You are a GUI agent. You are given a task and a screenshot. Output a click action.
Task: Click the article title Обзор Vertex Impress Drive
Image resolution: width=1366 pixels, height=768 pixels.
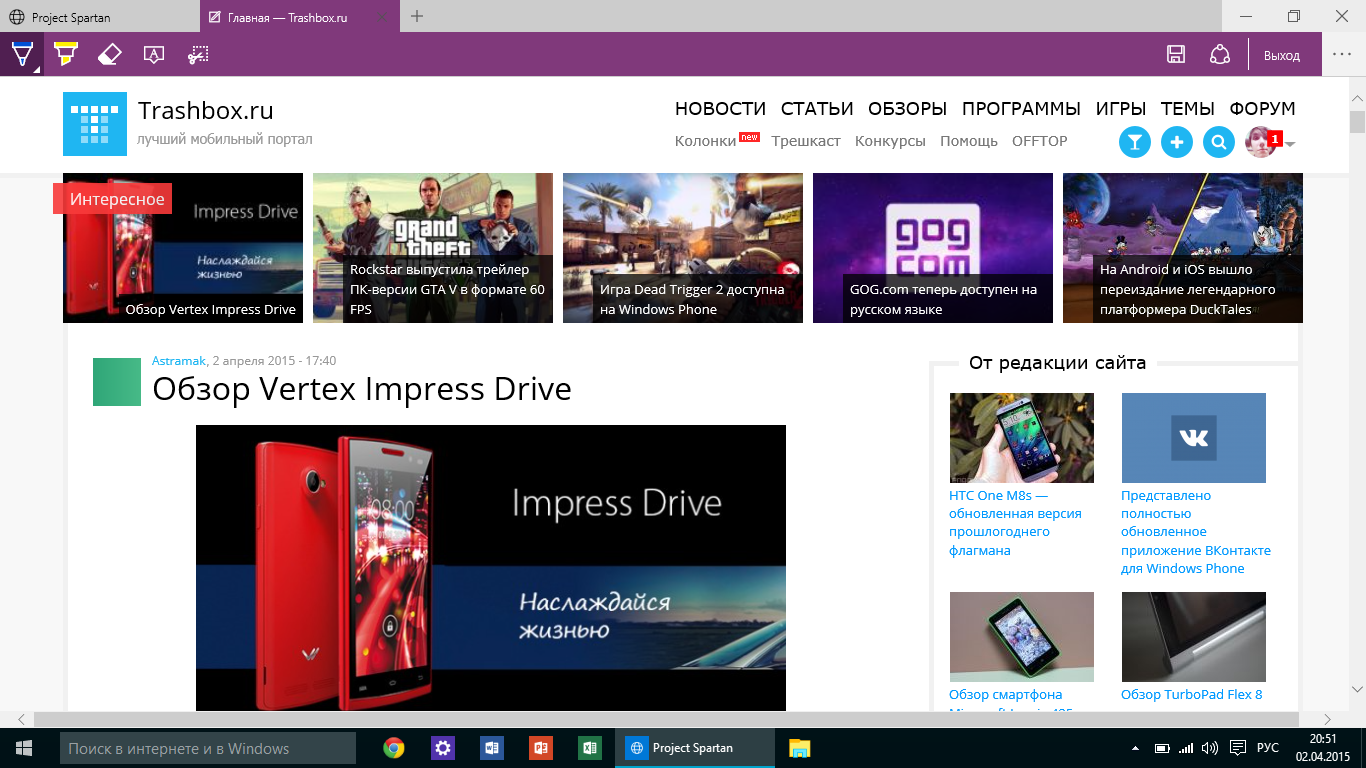pyautogui.click(x=362, y=389)
